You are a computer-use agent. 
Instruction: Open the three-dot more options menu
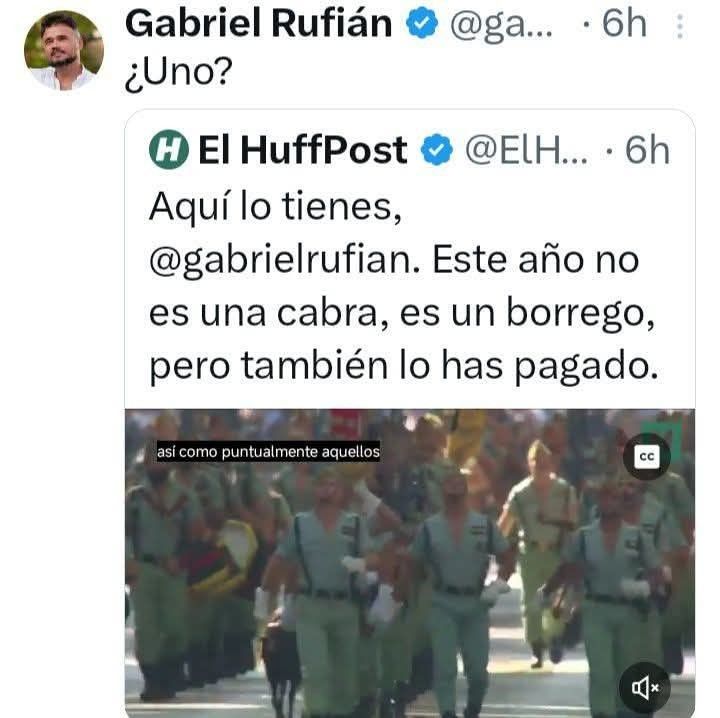680,26
